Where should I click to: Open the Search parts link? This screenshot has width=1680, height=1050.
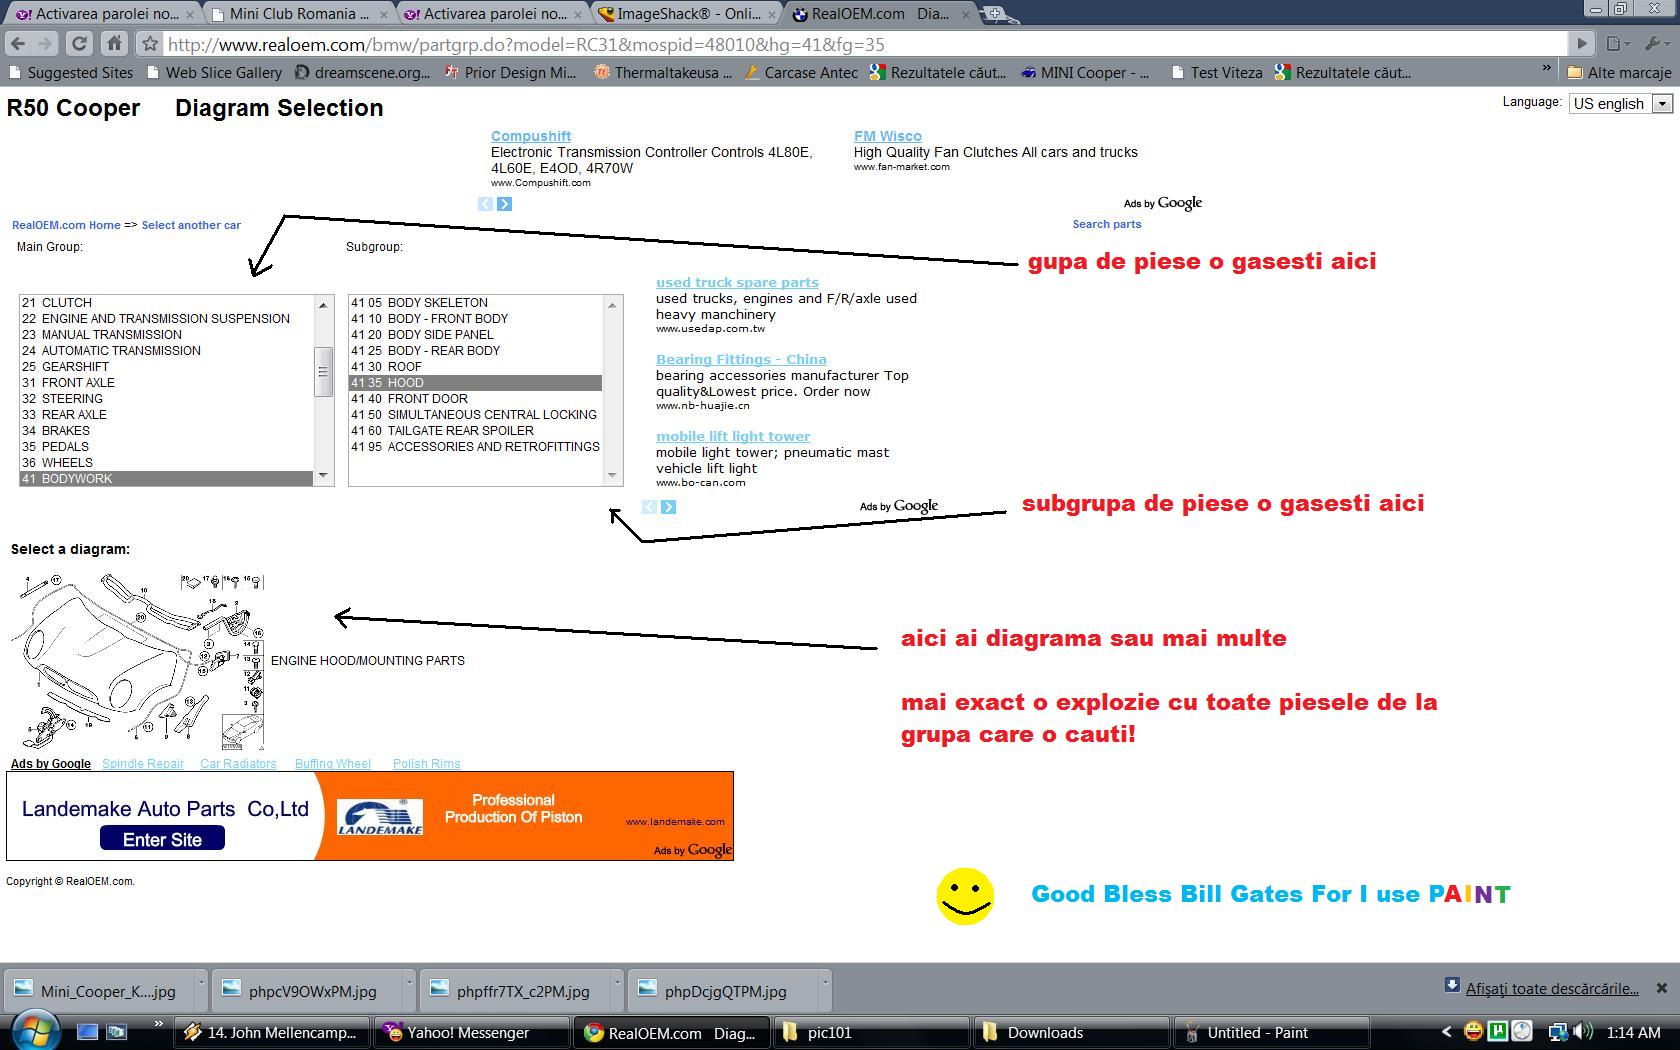1107,224
